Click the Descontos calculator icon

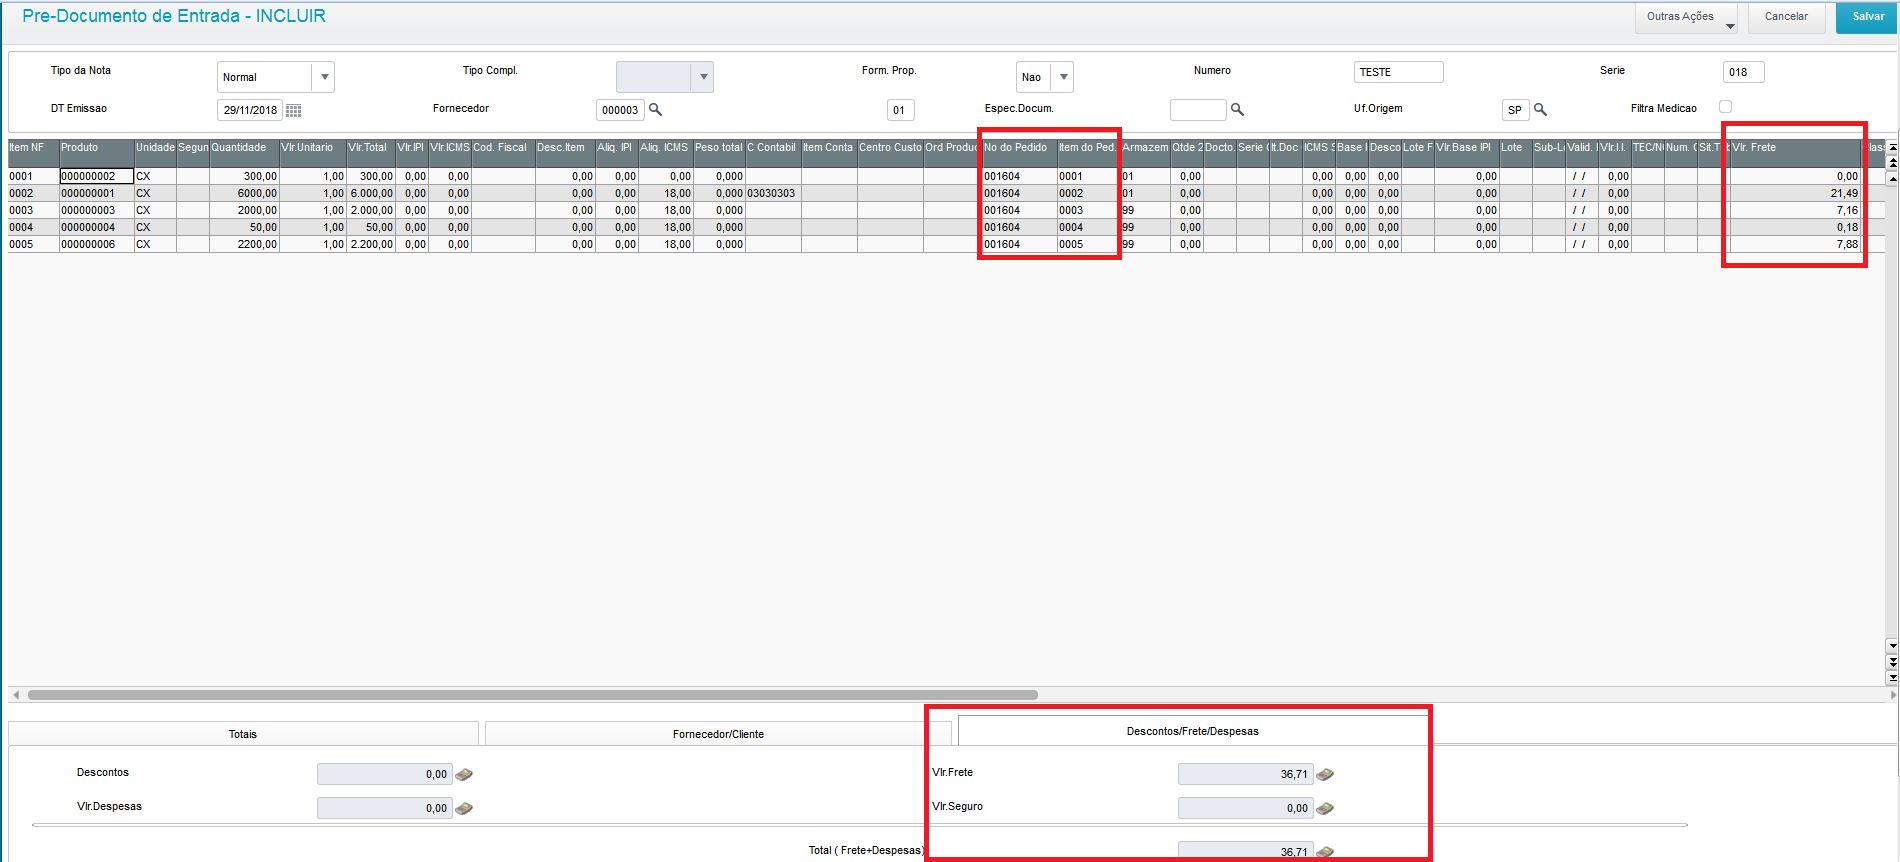click(464, 774)
